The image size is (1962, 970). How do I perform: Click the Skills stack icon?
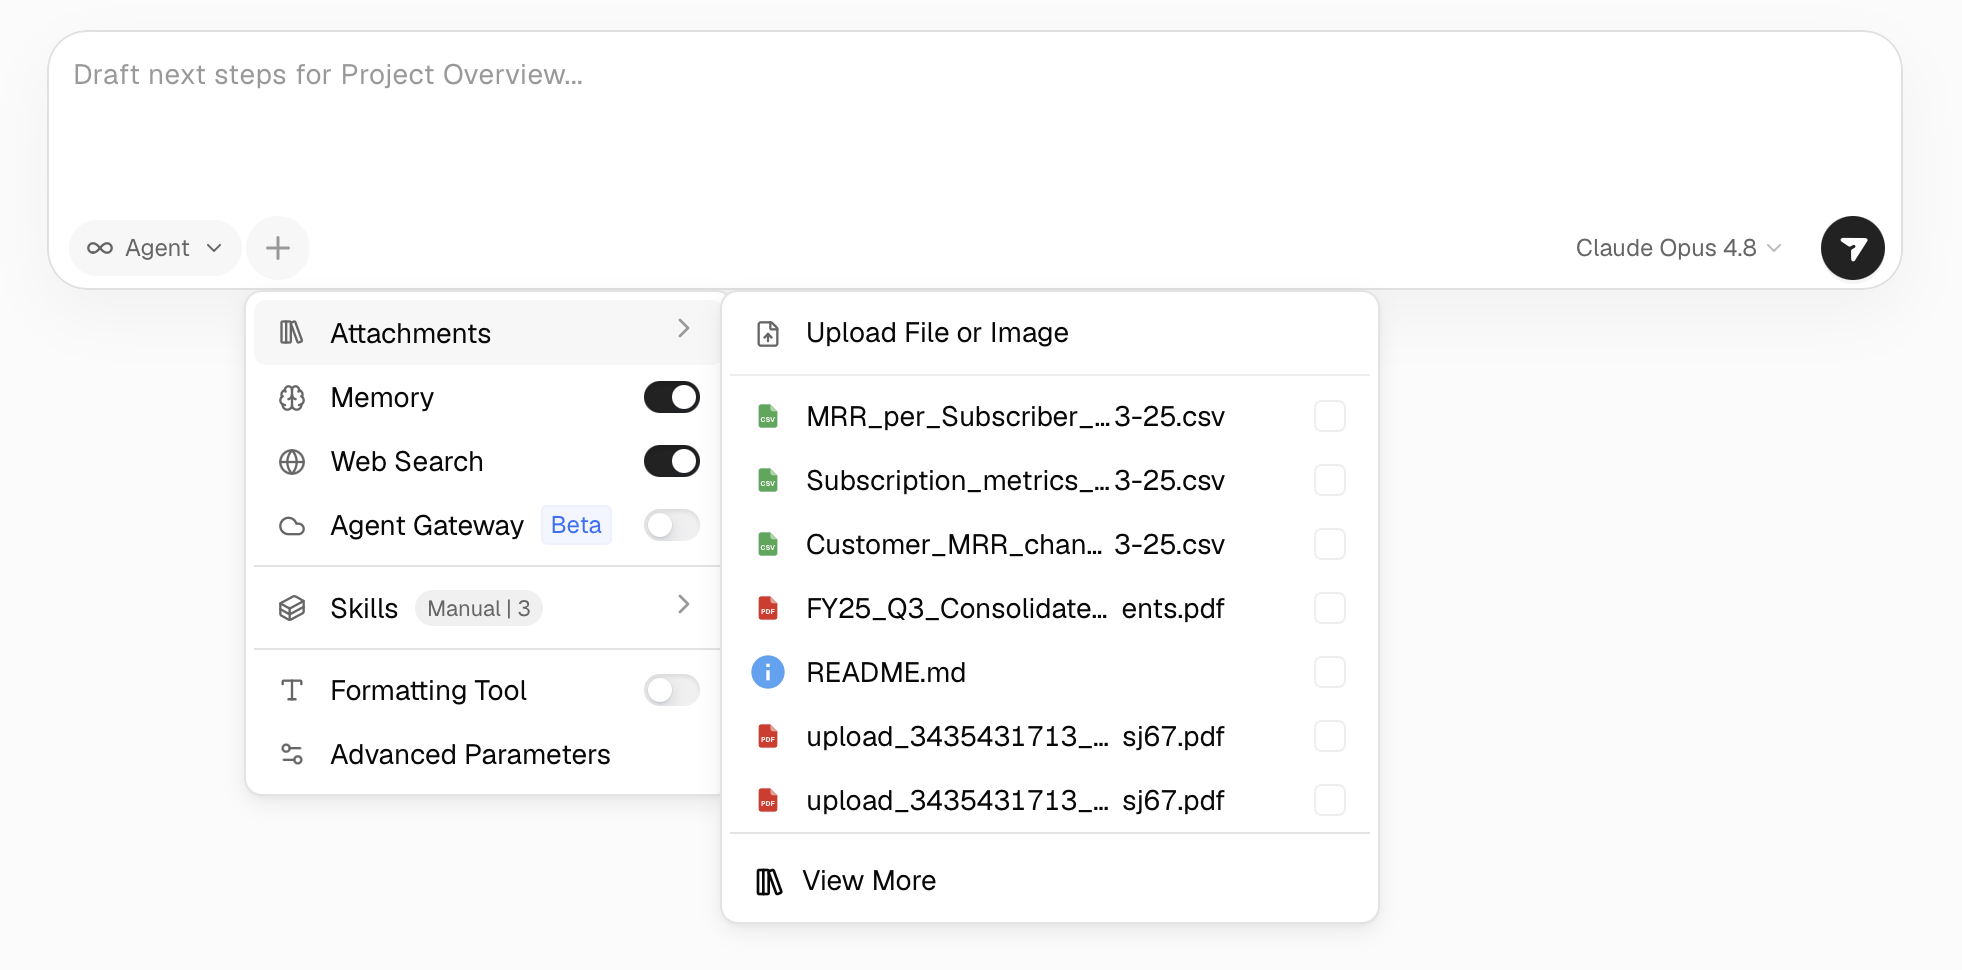[x=291, y=608]
